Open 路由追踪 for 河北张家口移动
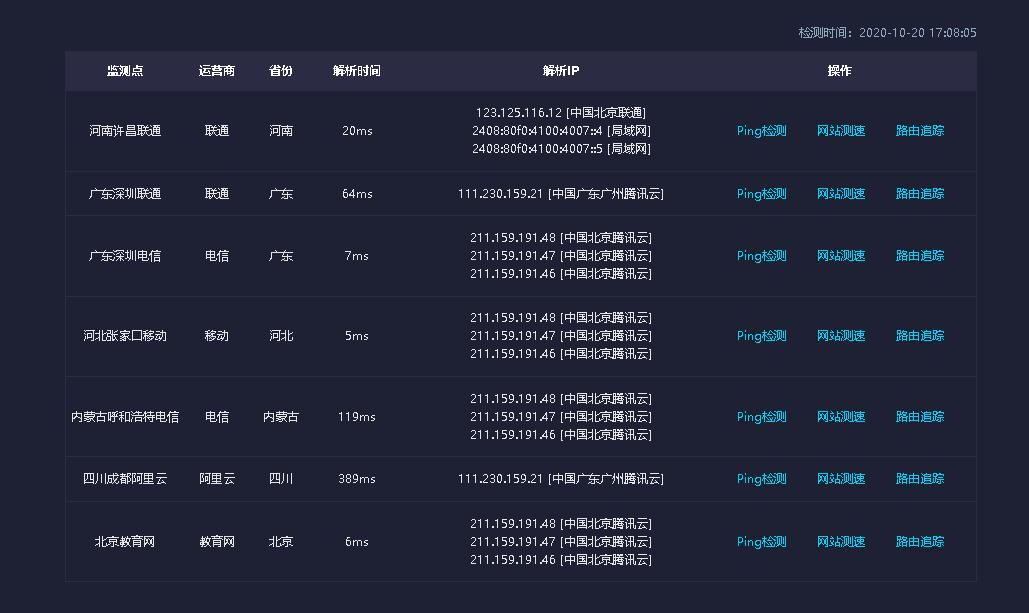 pyautogui.click(x=919, y=336)
